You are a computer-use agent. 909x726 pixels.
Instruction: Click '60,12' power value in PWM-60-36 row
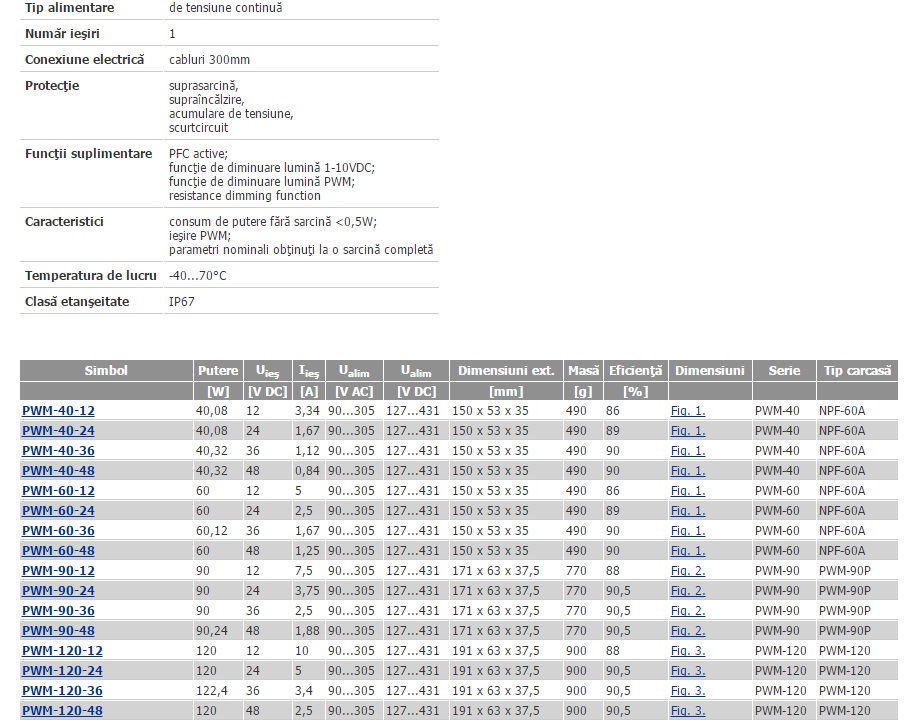(x=212, y=531)
